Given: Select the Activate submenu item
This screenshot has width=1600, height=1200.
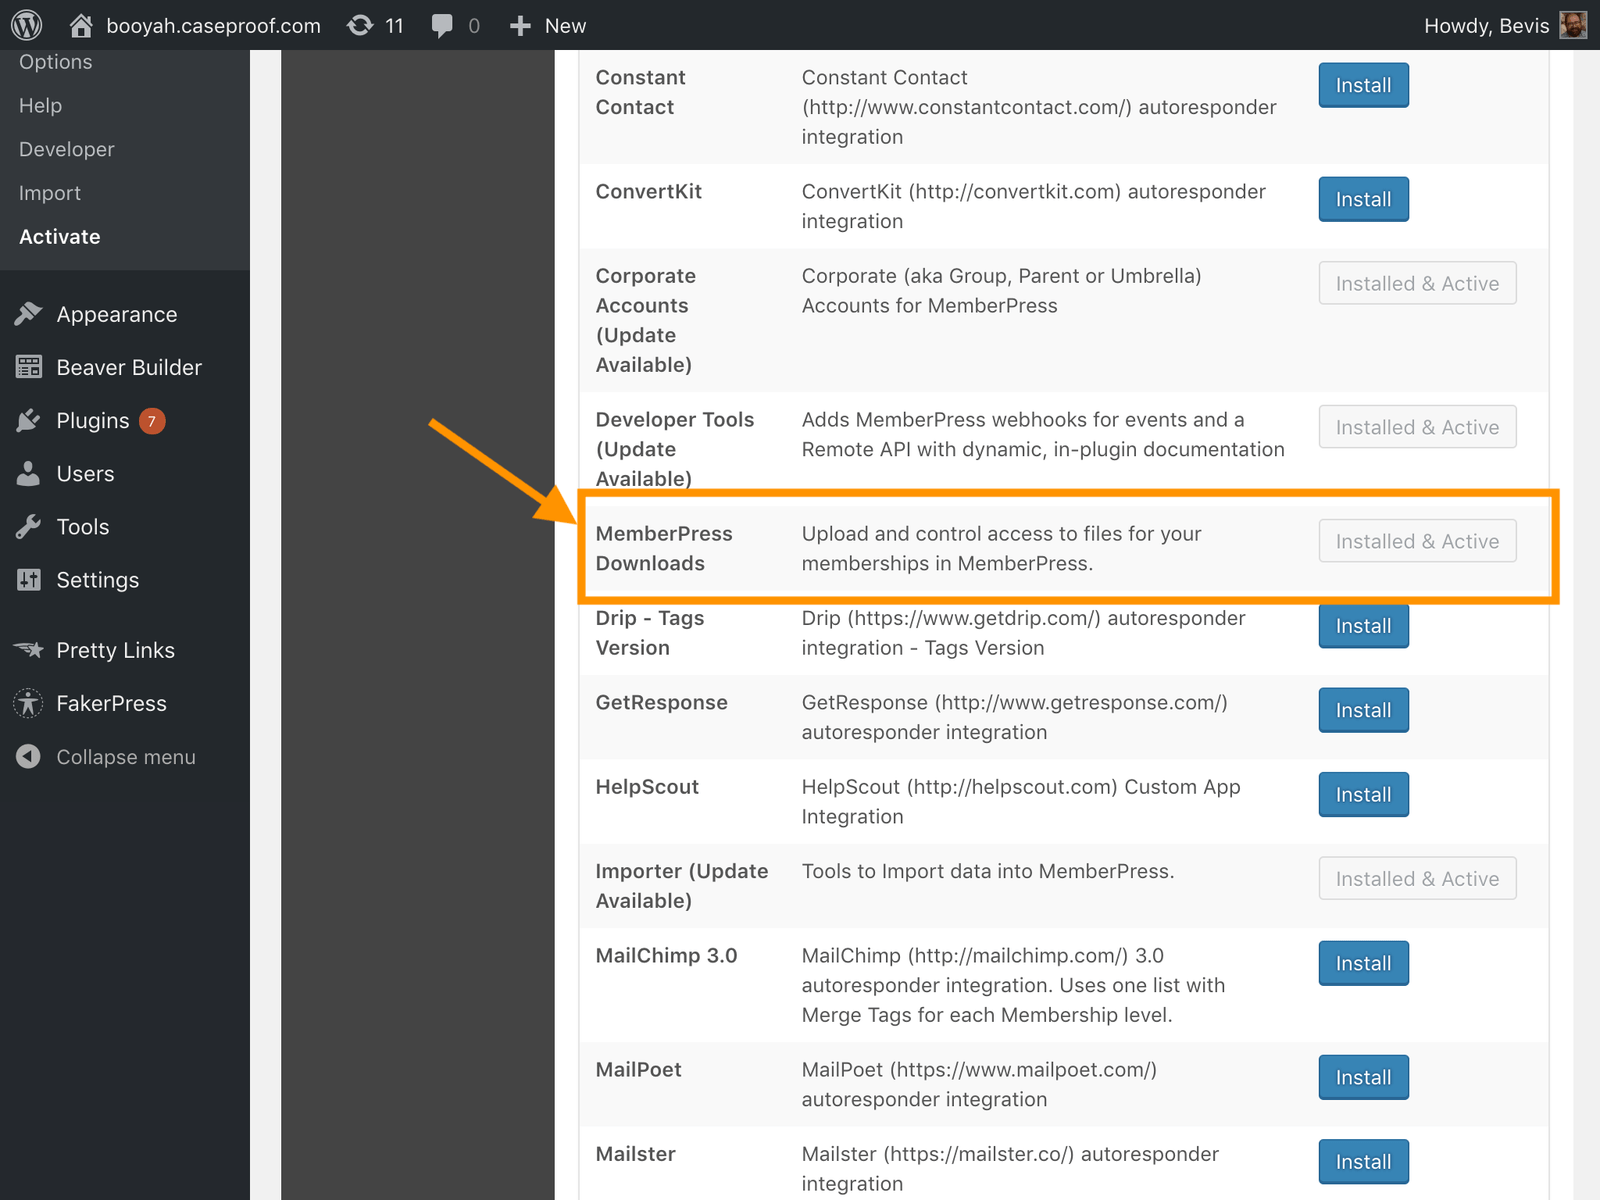Looking at the screenshot, I should pos(60,237).
